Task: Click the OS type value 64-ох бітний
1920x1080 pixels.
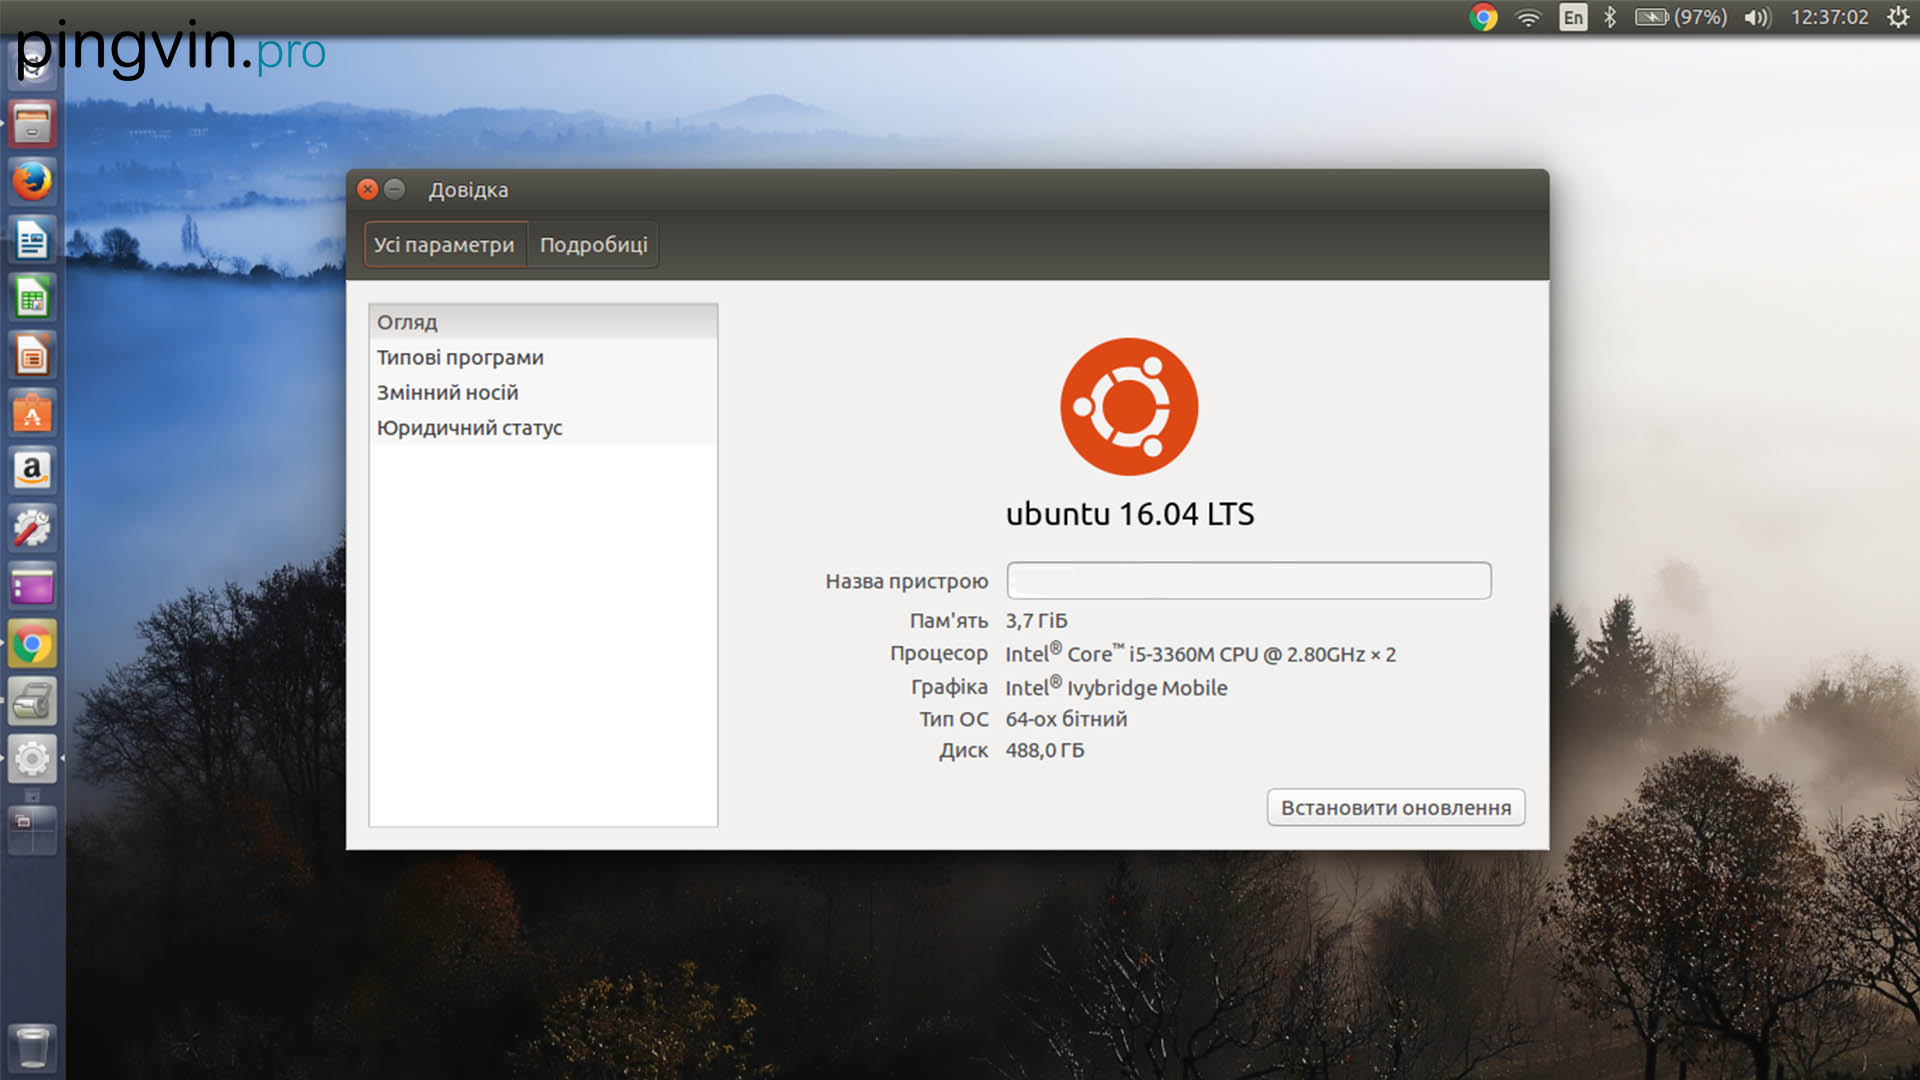Action: 1066,719
